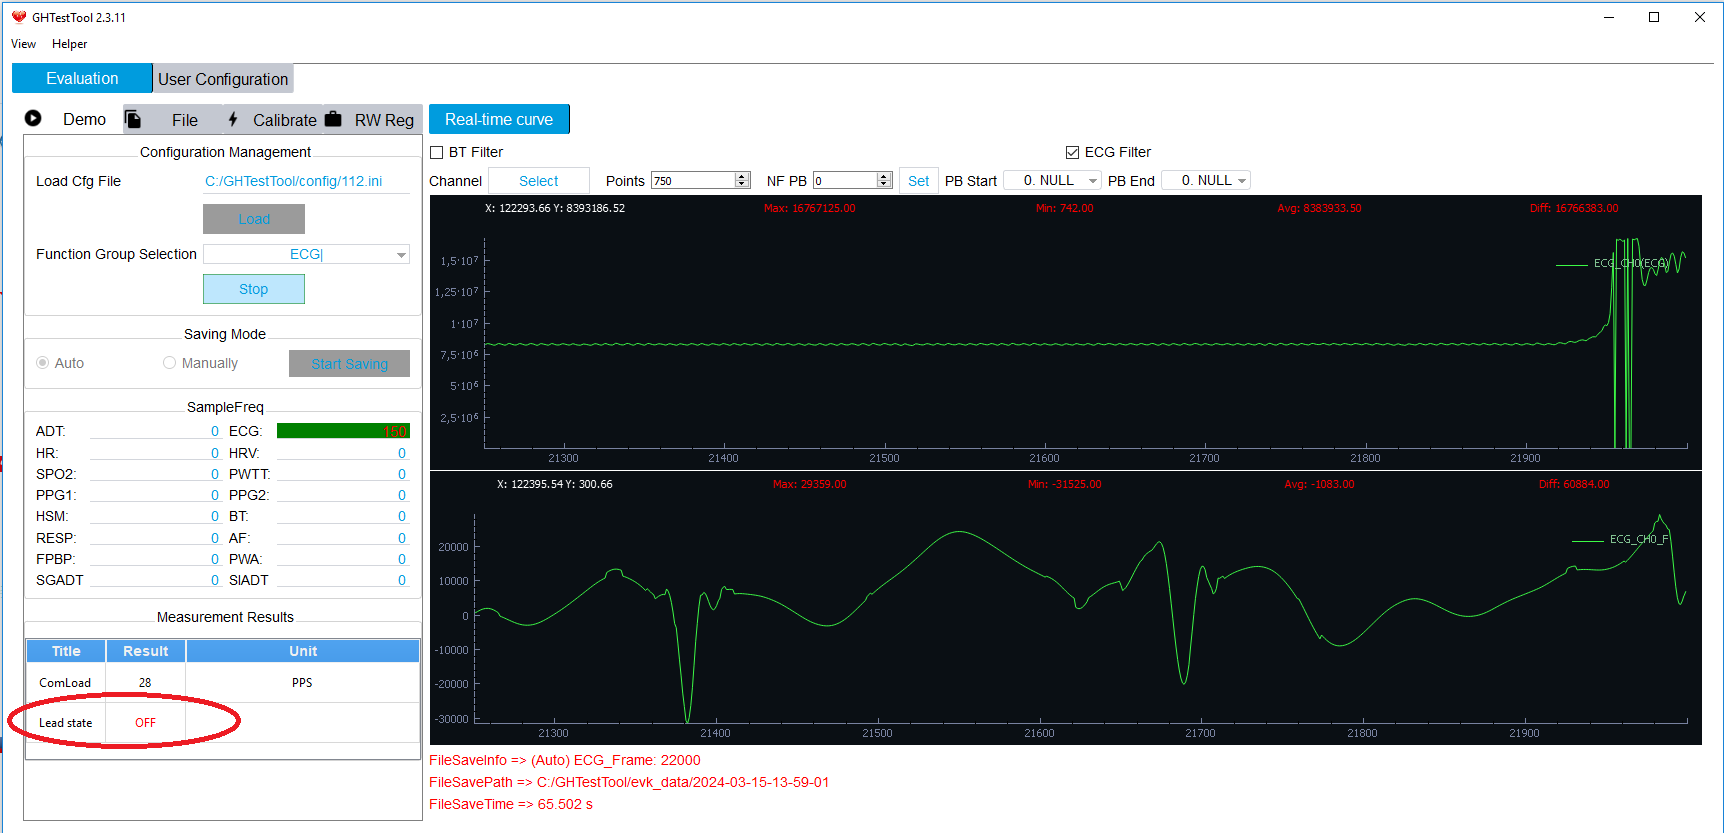The height and width of the screenshot is (833, 1724).
Task: Decrease NF PB value with down arrow
Action: click(884, 185)
